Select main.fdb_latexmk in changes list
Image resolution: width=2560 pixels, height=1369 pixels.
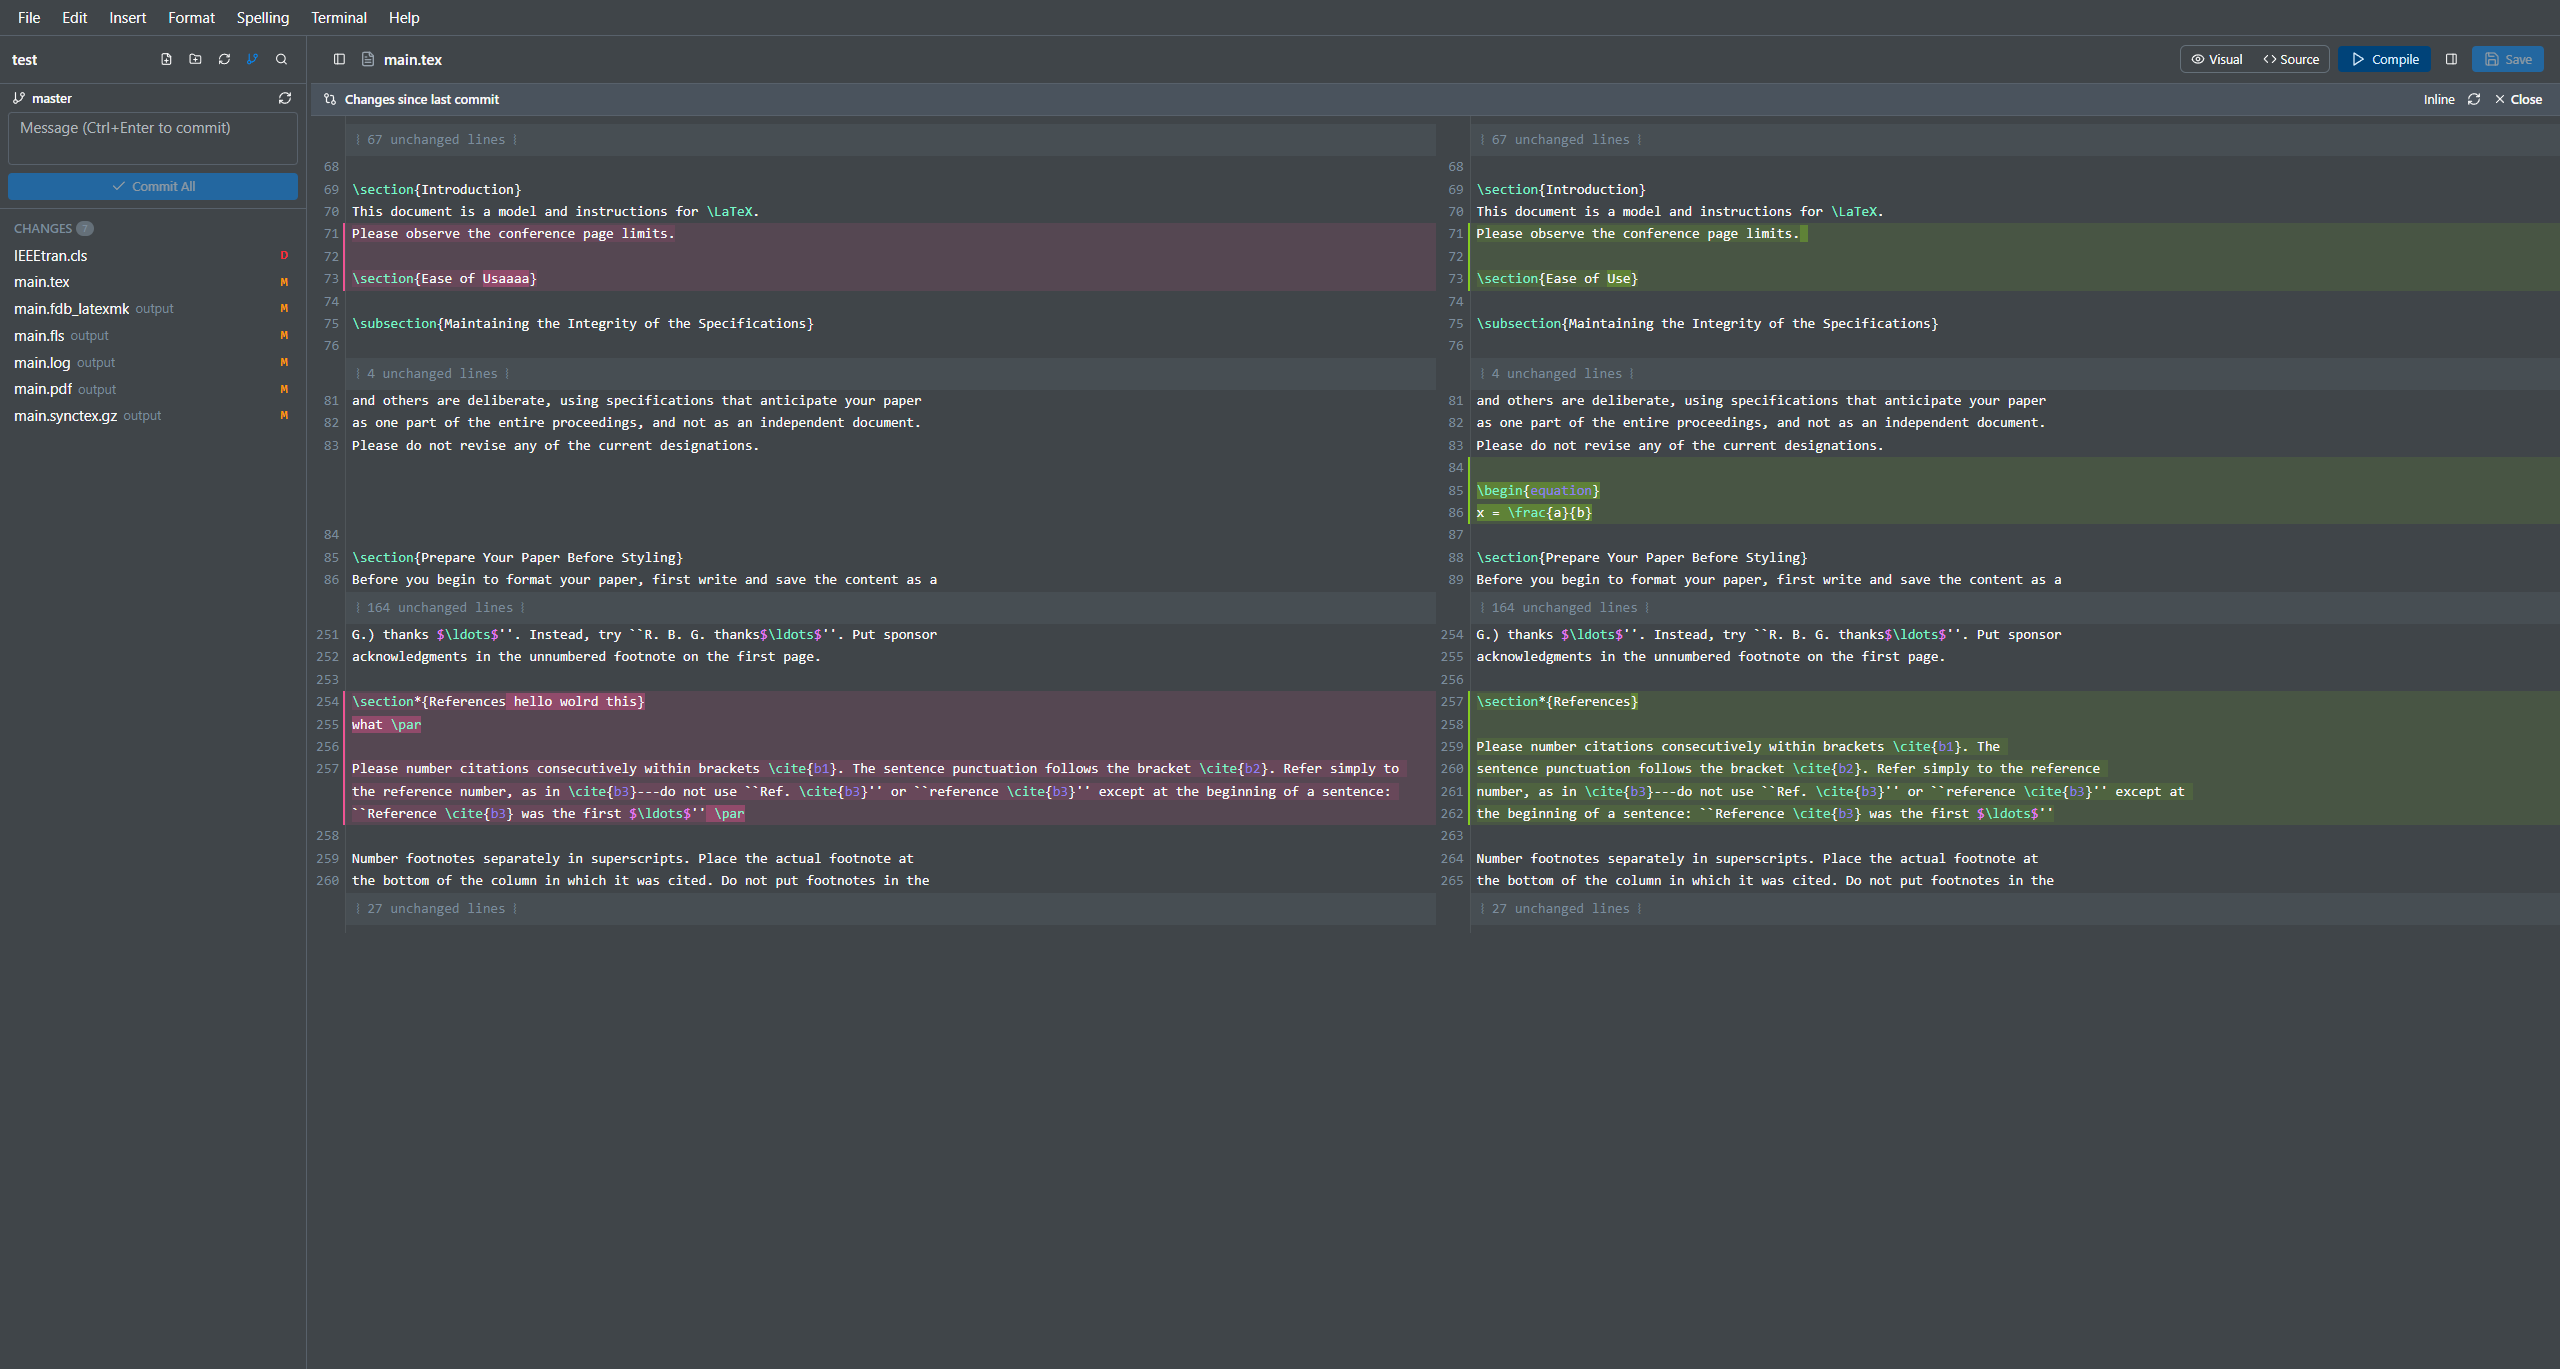[x=150, y=309]
